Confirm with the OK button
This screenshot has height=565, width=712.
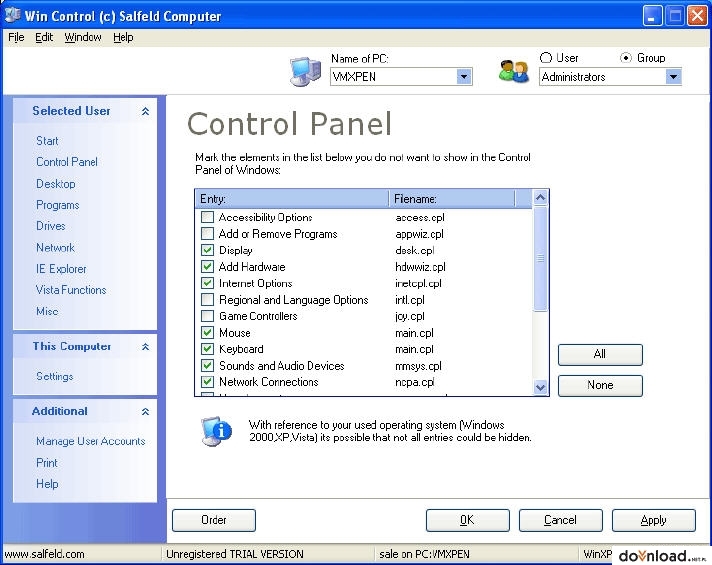click(467, 520)
